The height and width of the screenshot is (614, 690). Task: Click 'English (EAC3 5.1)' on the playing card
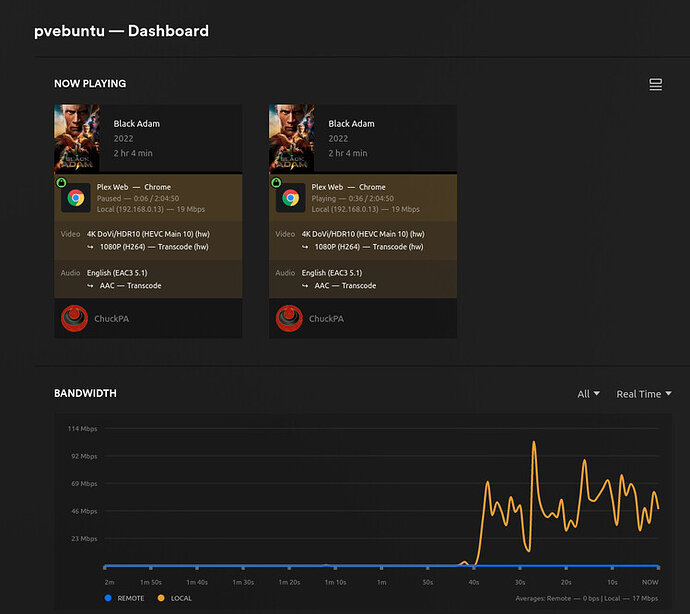tap(332, 273)
